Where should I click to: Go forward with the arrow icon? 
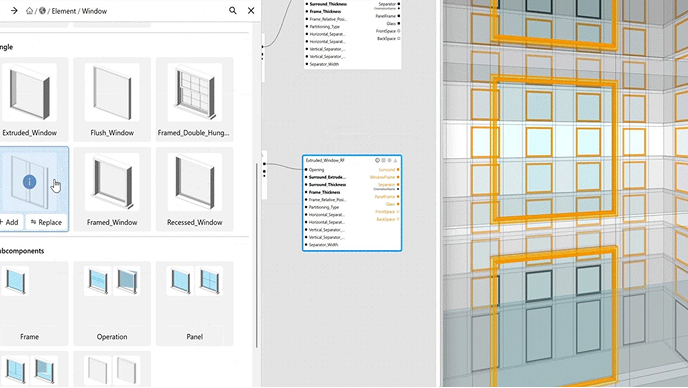[14, 11]
